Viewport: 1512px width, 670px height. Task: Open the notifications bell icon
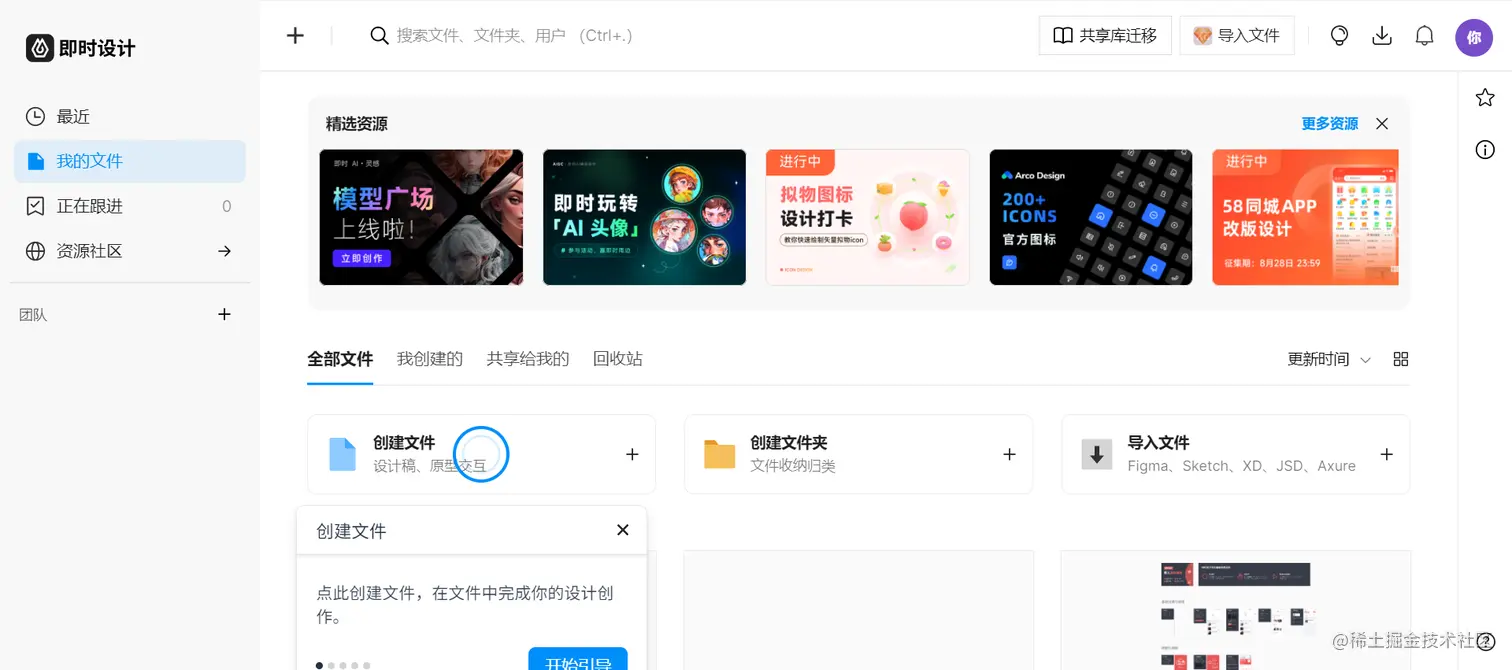click(1425, 36)
